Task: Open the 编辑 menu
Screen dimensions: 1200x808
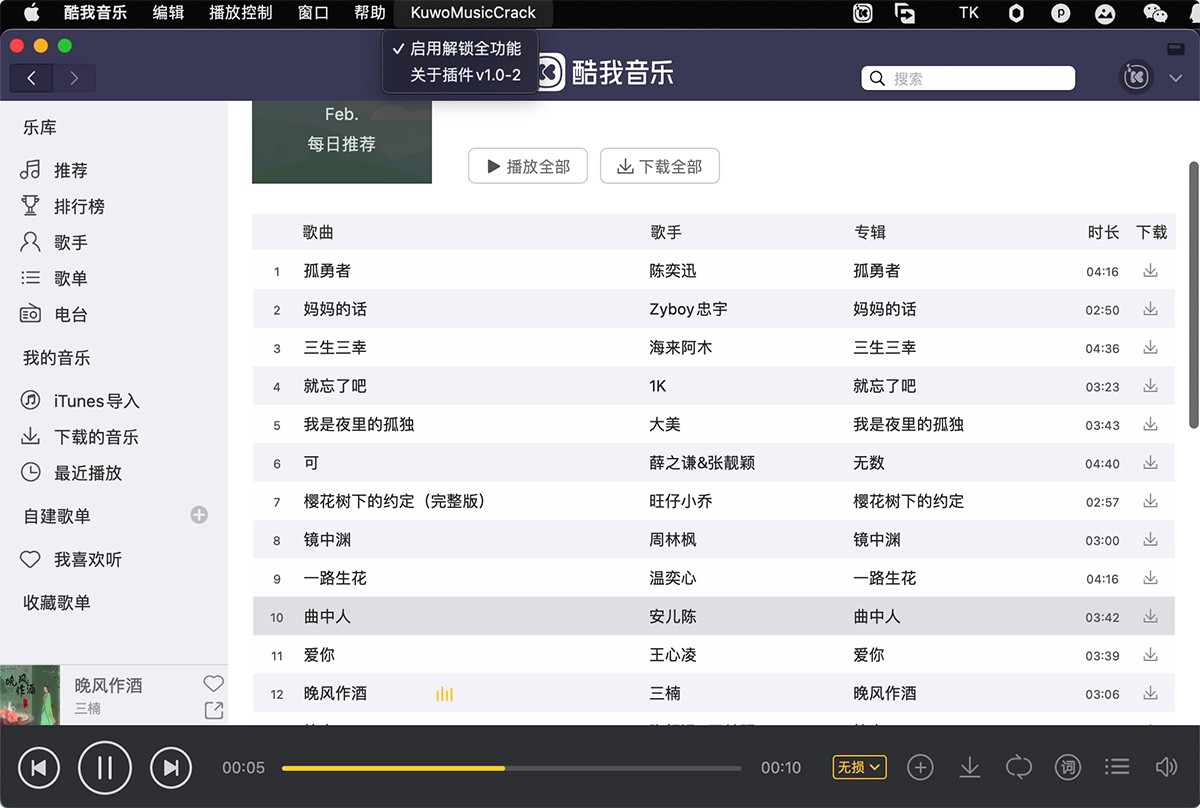Action: point(168,13)
